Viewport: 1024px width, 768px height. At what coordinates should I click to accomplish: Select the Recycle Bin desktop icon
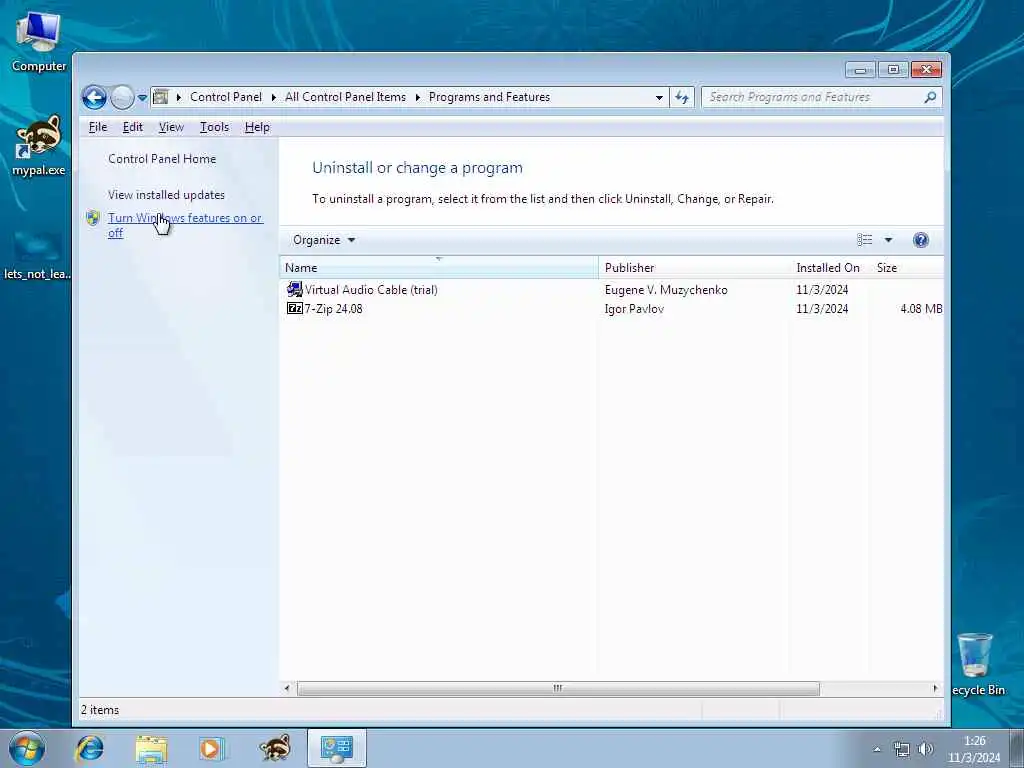976,664
